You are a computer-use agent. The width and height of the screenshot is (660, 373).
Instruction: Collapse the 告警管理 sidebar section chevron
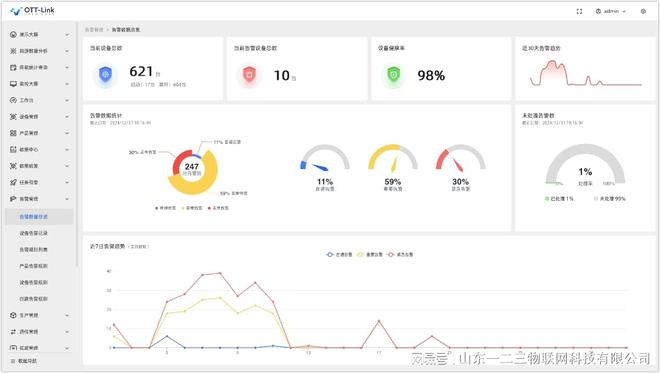[67, 199]
